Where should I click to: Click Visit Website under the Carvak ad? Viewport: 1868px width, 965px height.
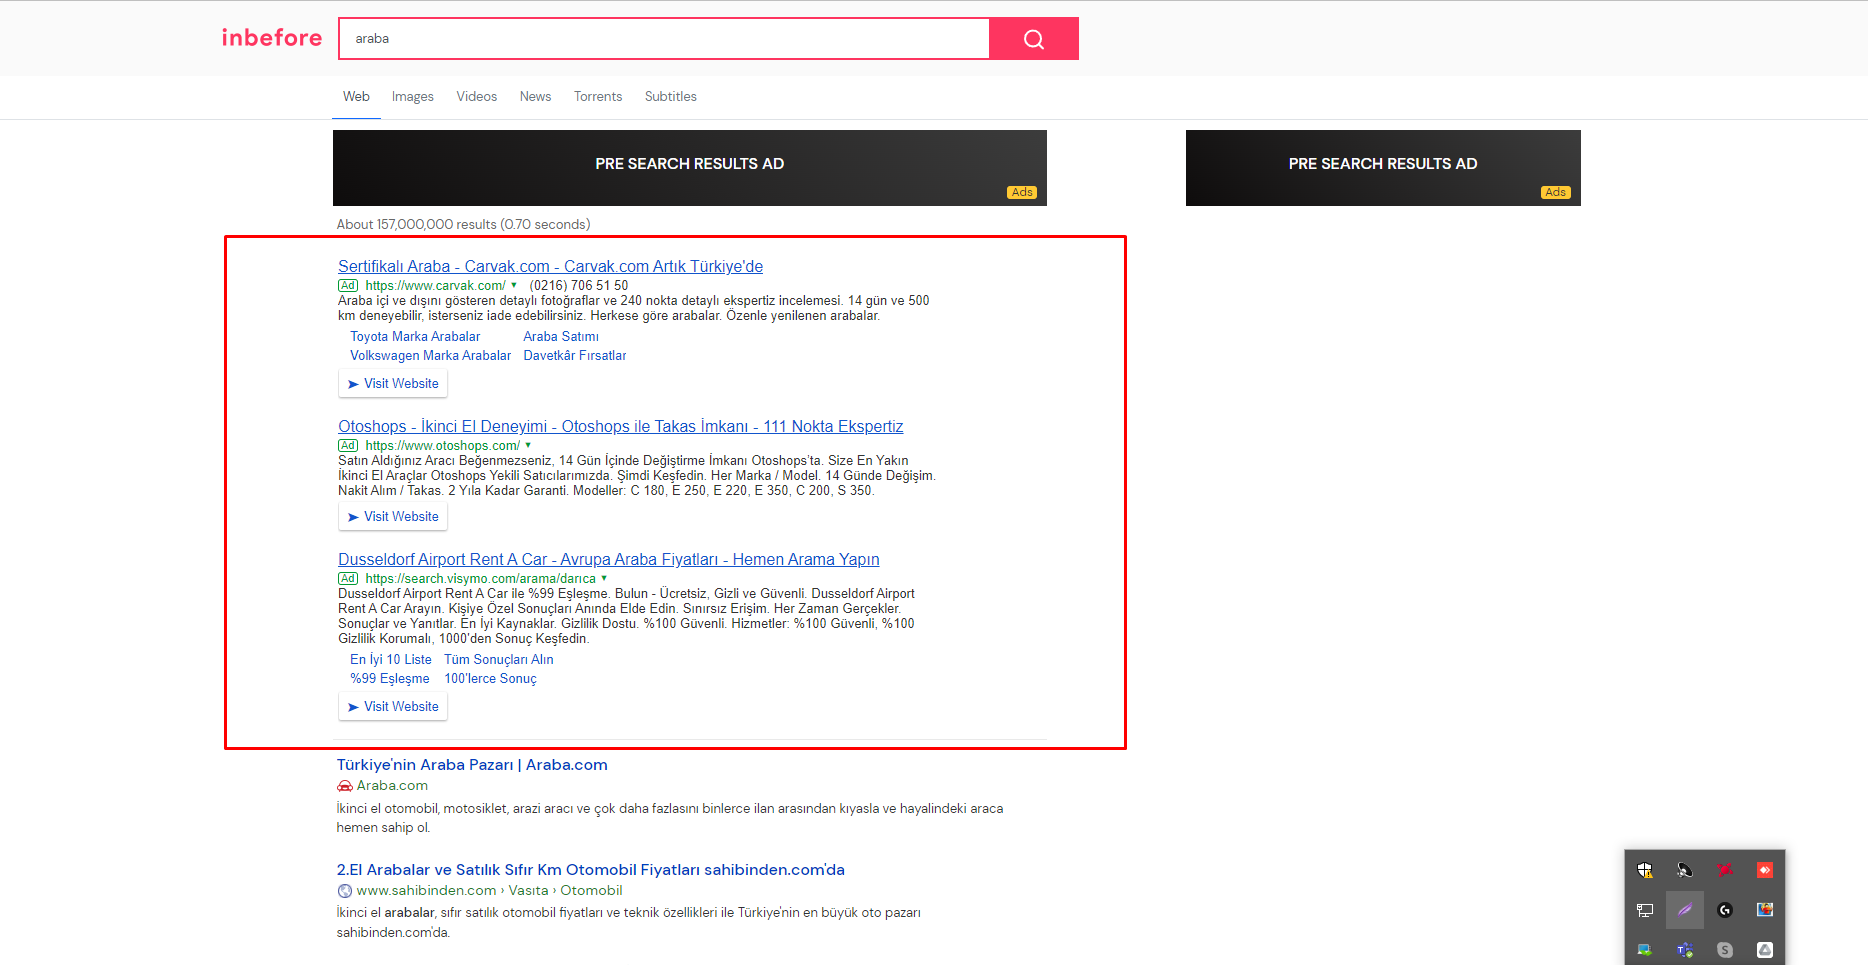point(393,384)
